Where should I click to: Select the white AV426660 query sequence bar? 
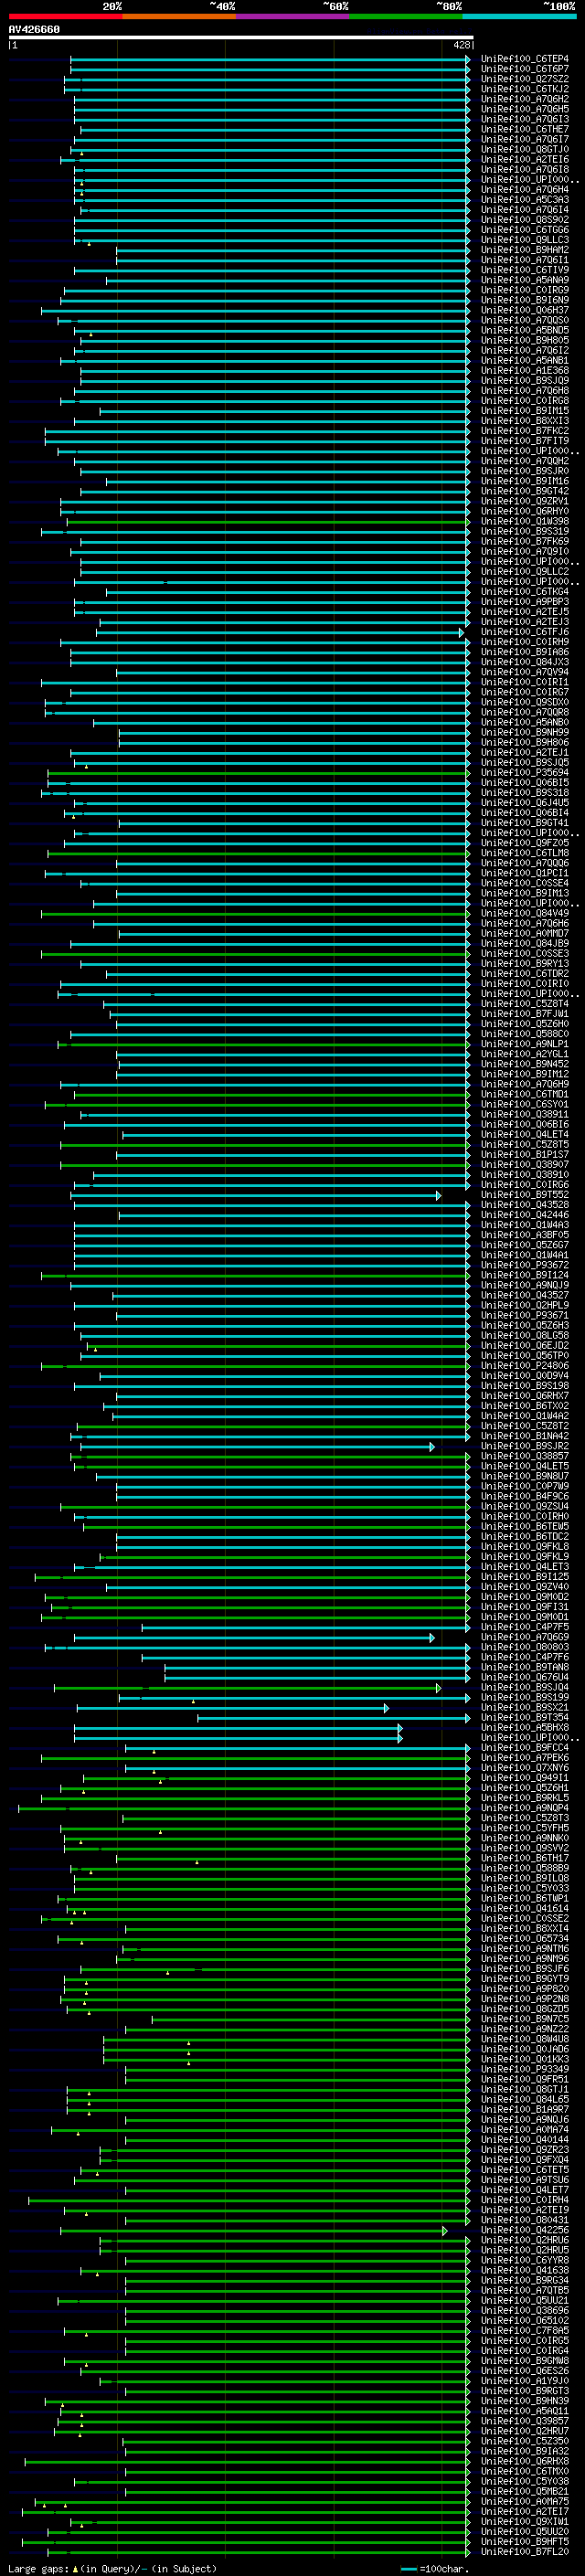click(240, 37)
